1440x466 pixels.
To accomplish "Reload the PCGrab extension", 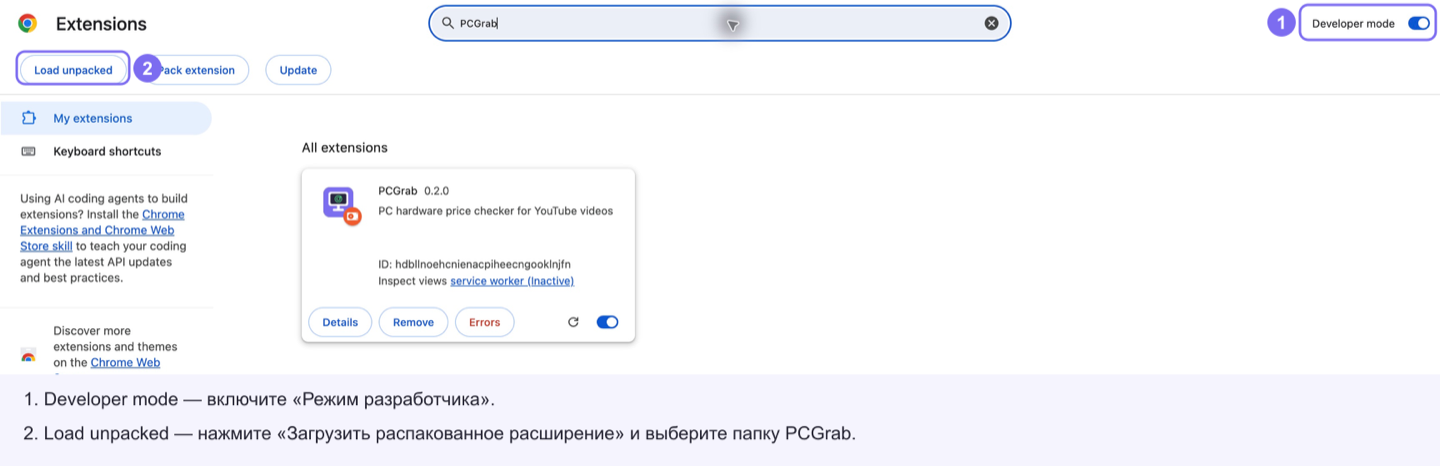I will click(x=573, y=322).
